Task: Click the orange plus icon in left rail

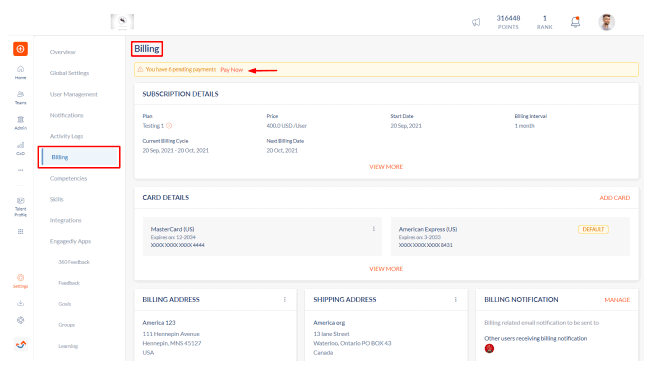Action: [x=20, y=49]
